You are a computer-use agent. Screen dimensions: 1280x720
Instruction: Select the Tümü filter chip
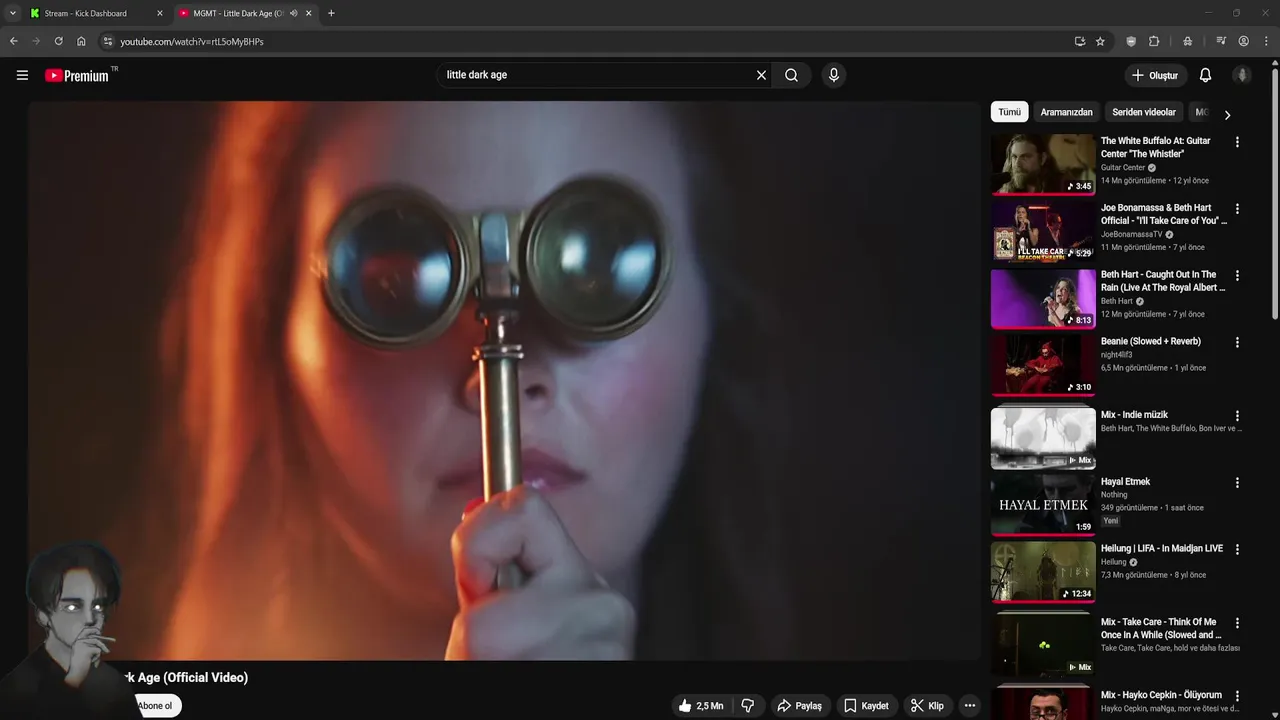[1010, 112]
